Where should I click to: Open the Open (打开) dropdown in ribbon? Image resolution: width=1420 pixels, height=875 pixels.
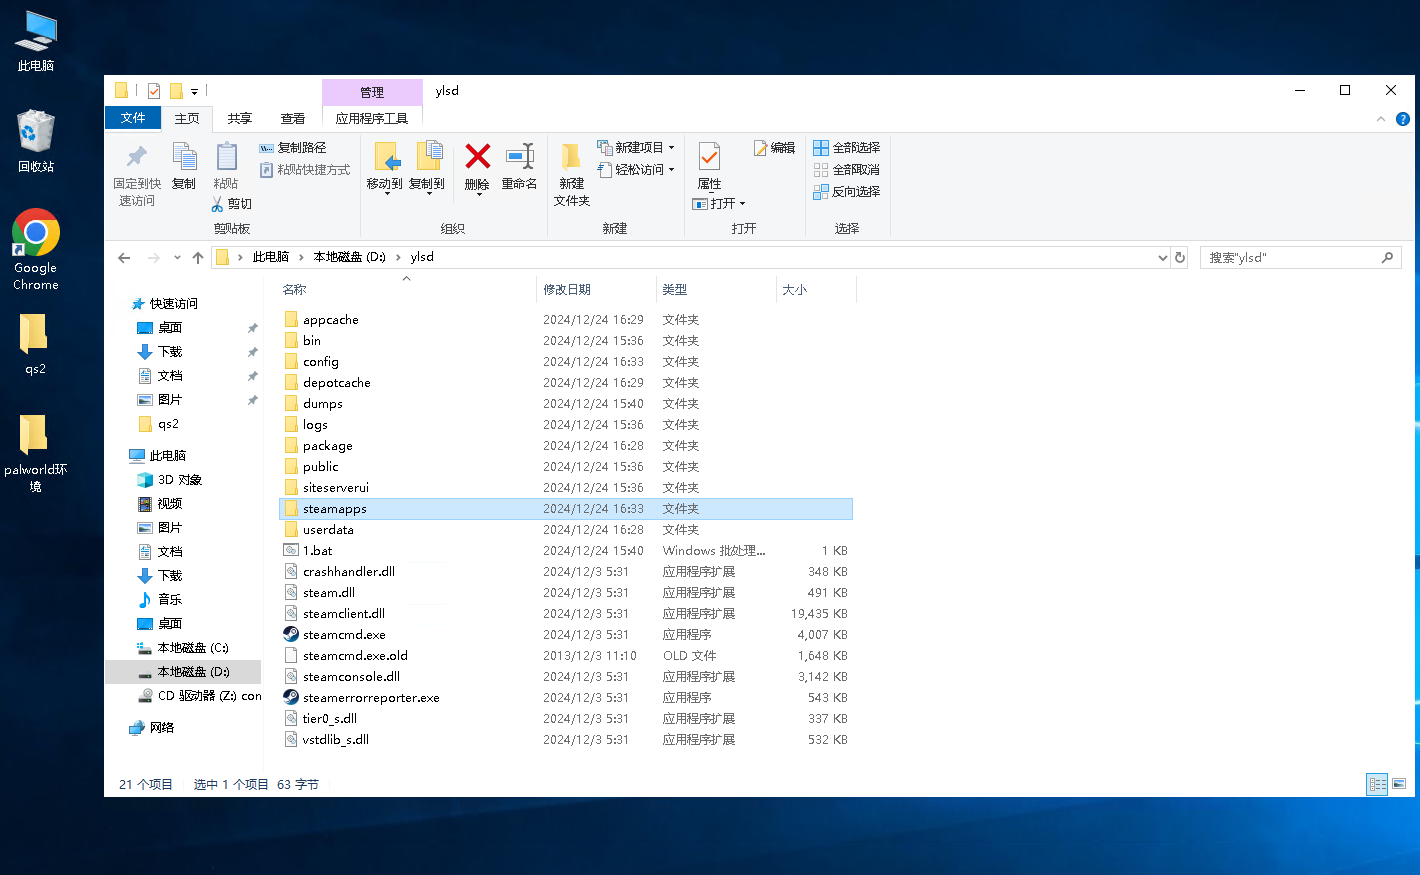(x=719, y=204)
